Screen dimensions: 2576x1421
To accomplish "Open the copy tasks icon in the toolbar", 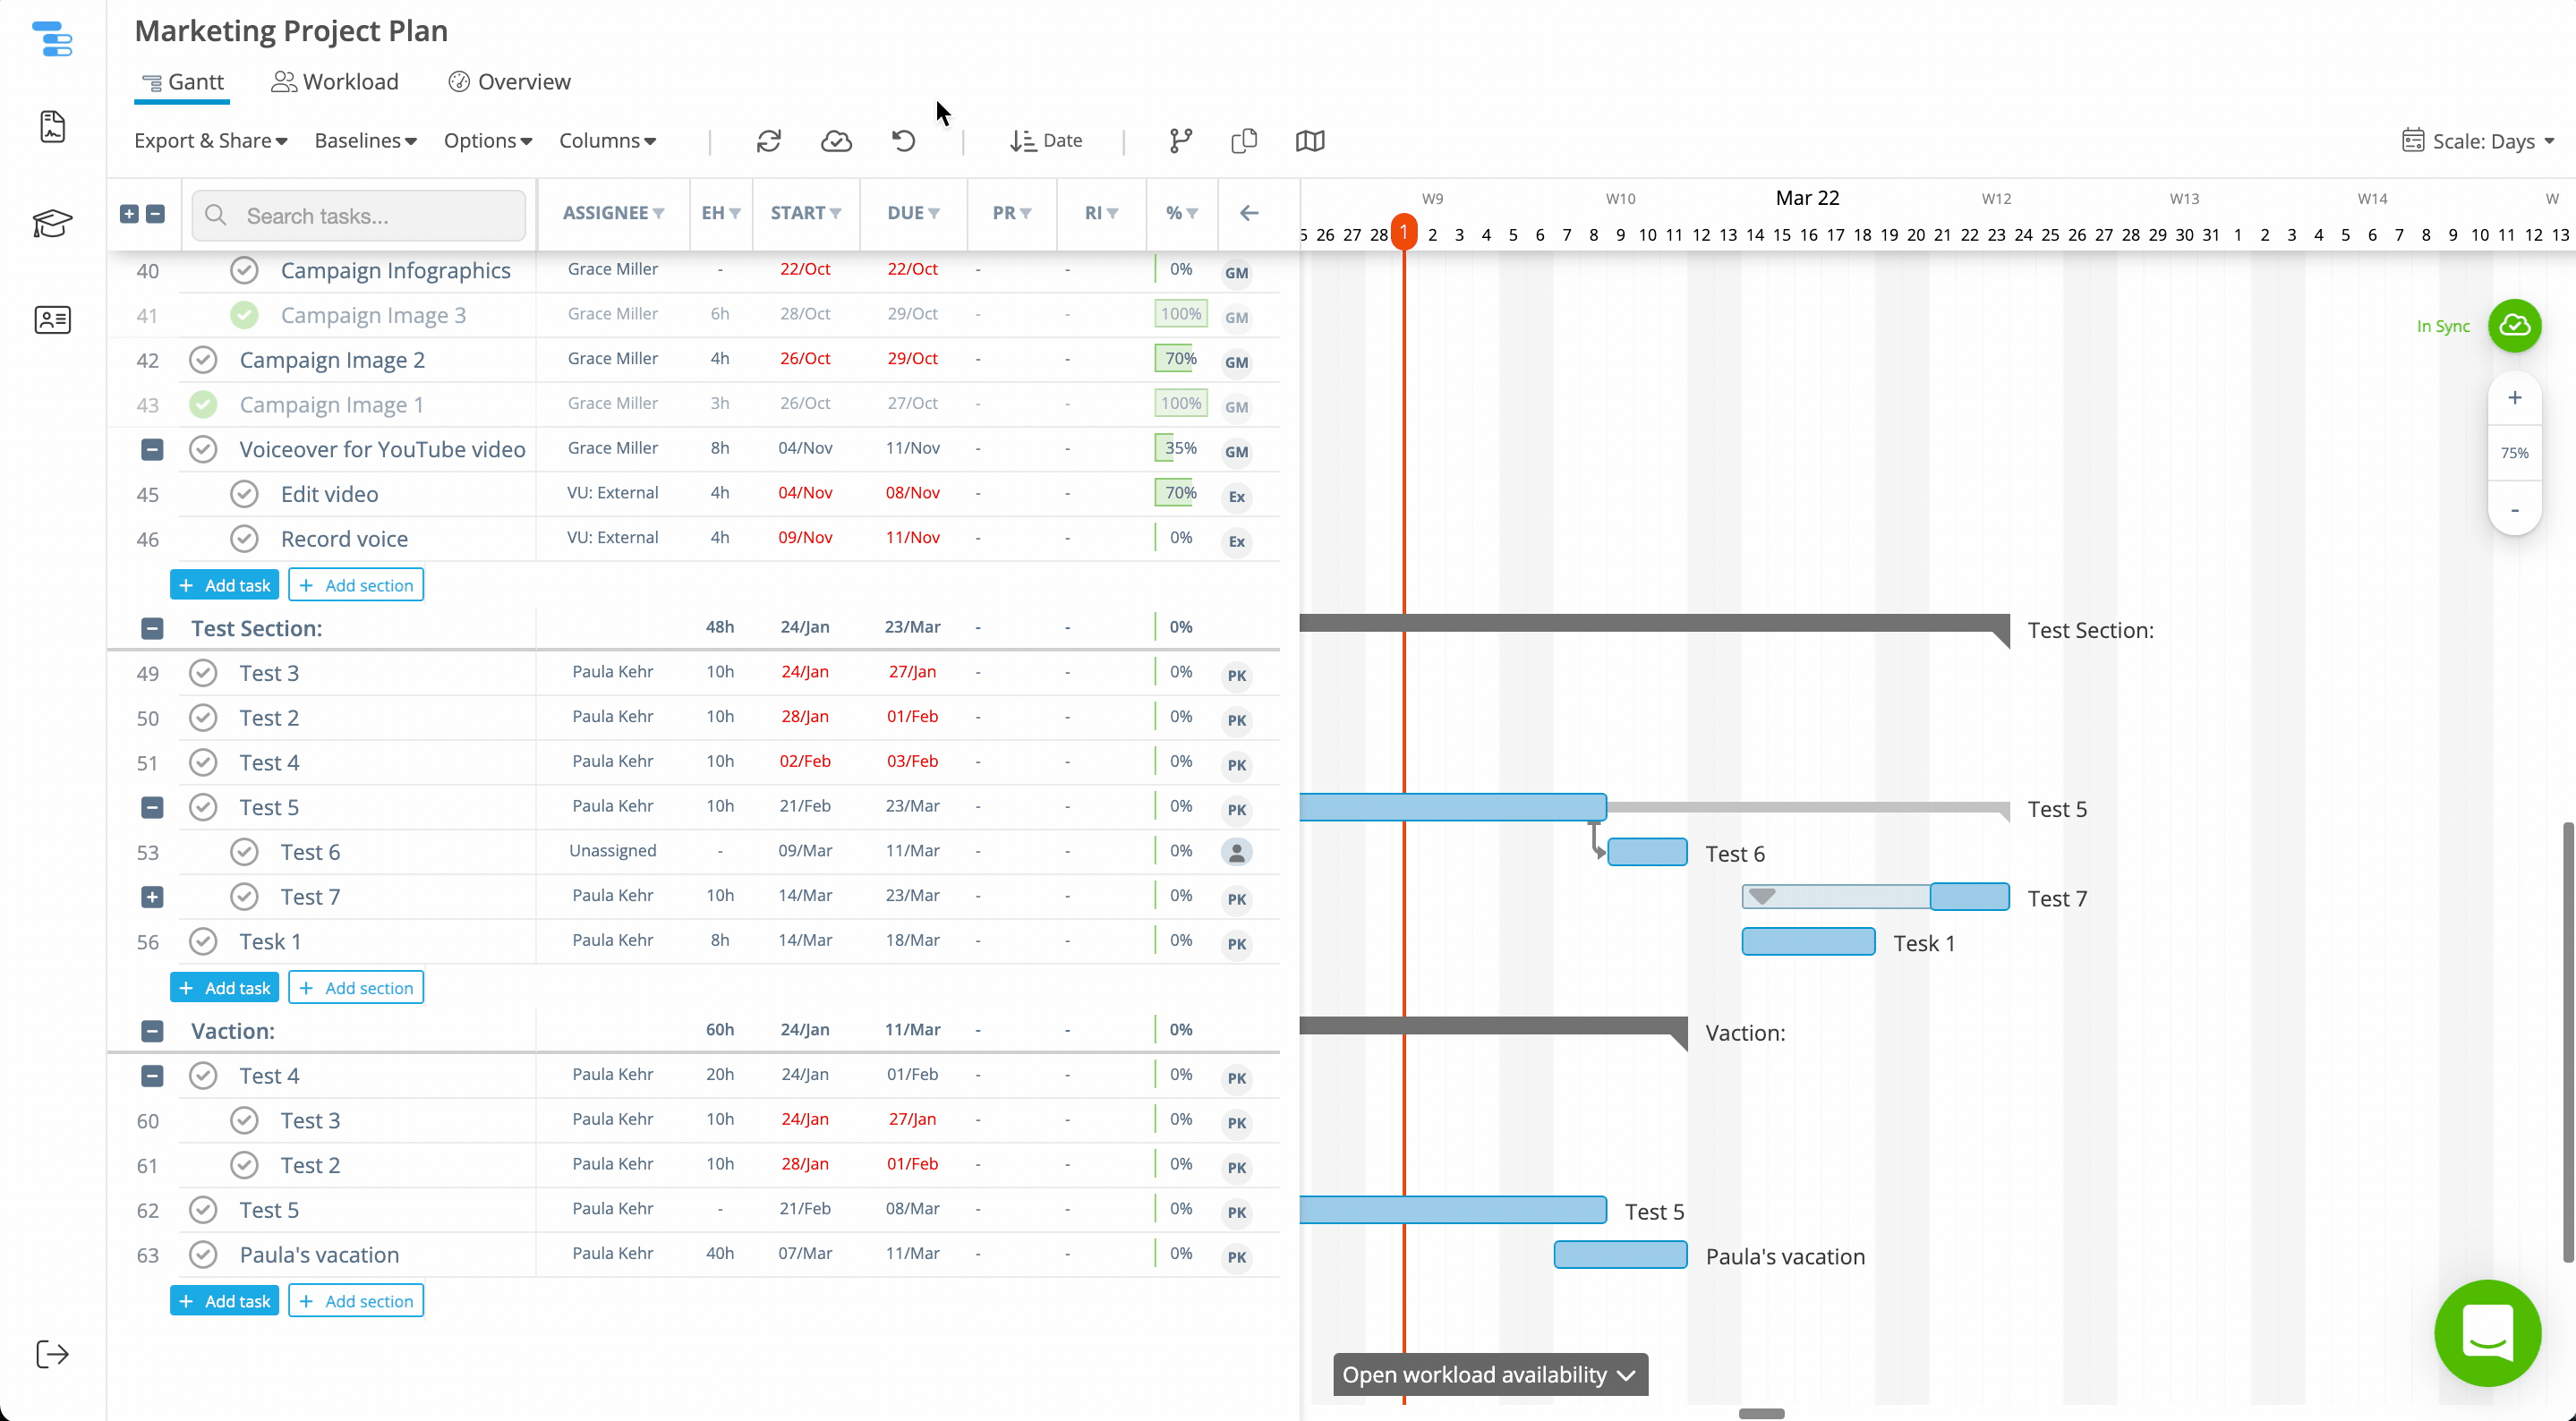I will coord(1243,140).
